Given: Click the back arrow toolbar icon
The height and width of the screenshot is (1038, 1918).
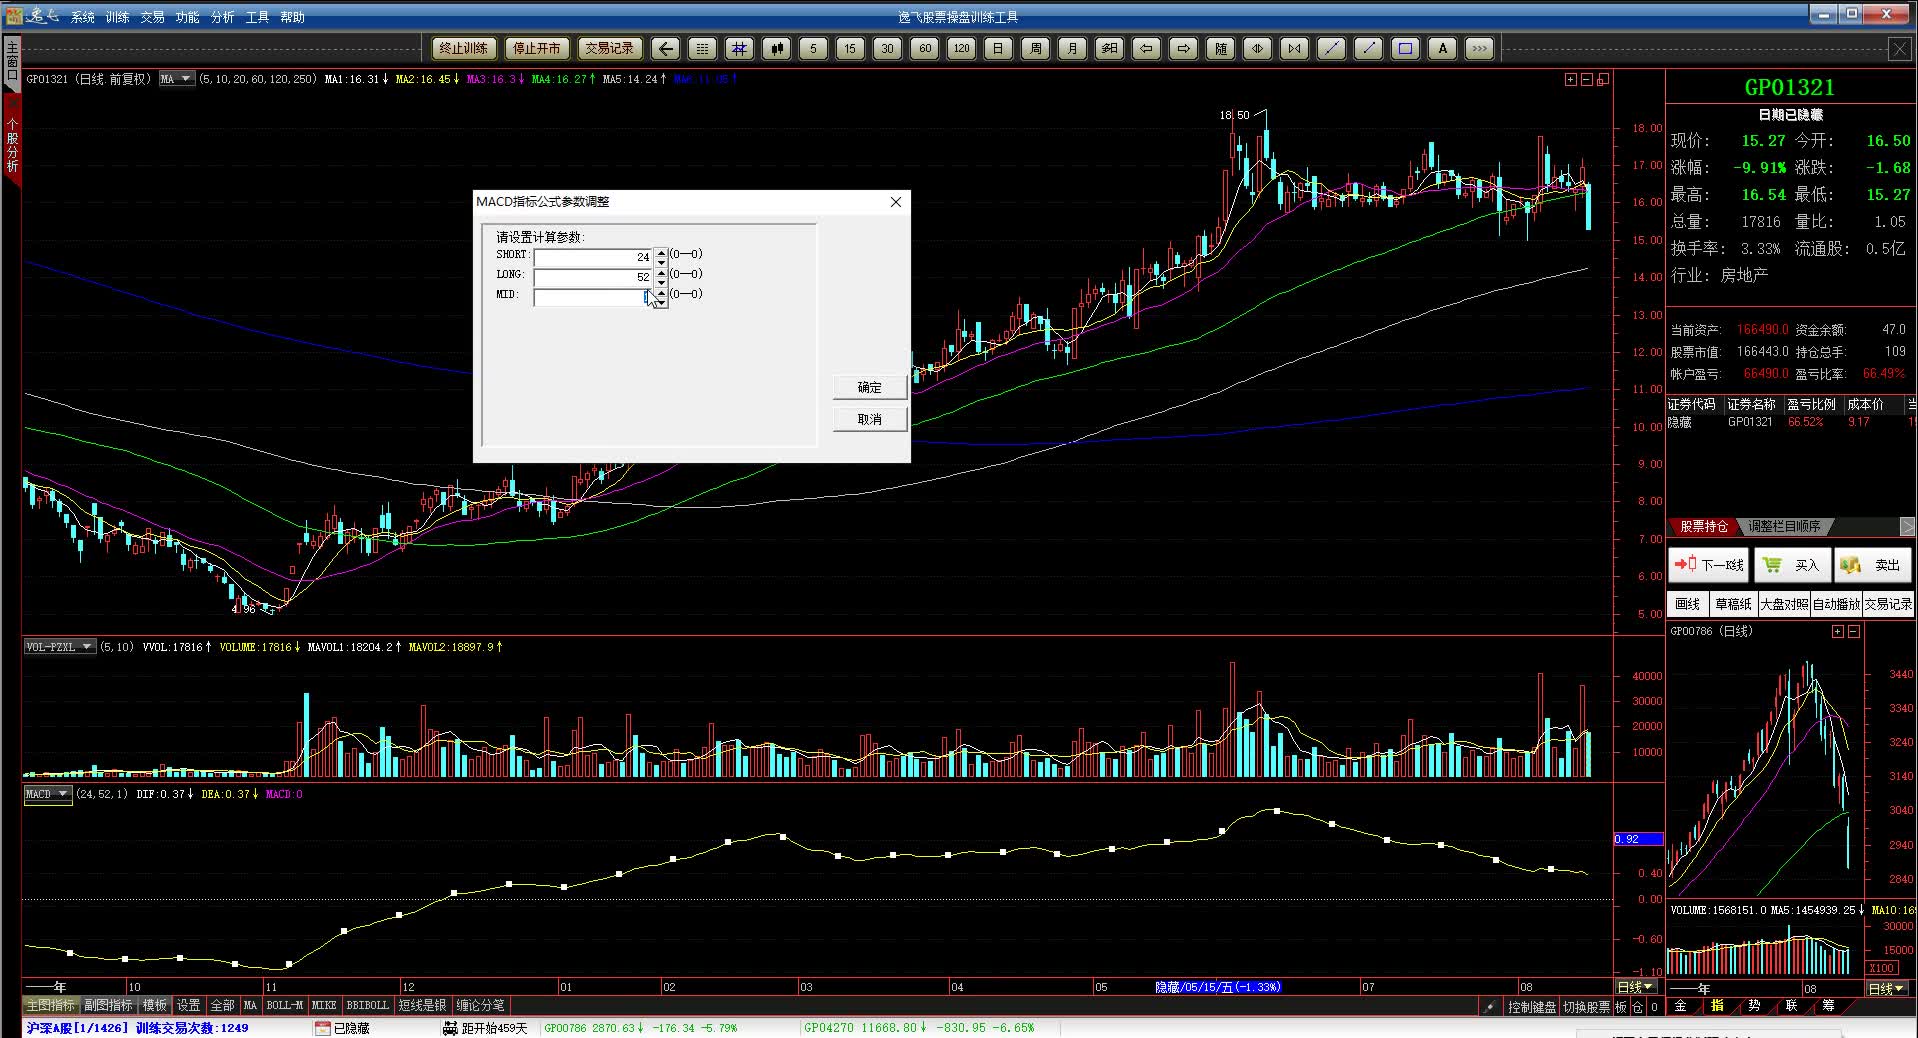Looking at the screenshot, I should tap(666, 48).
